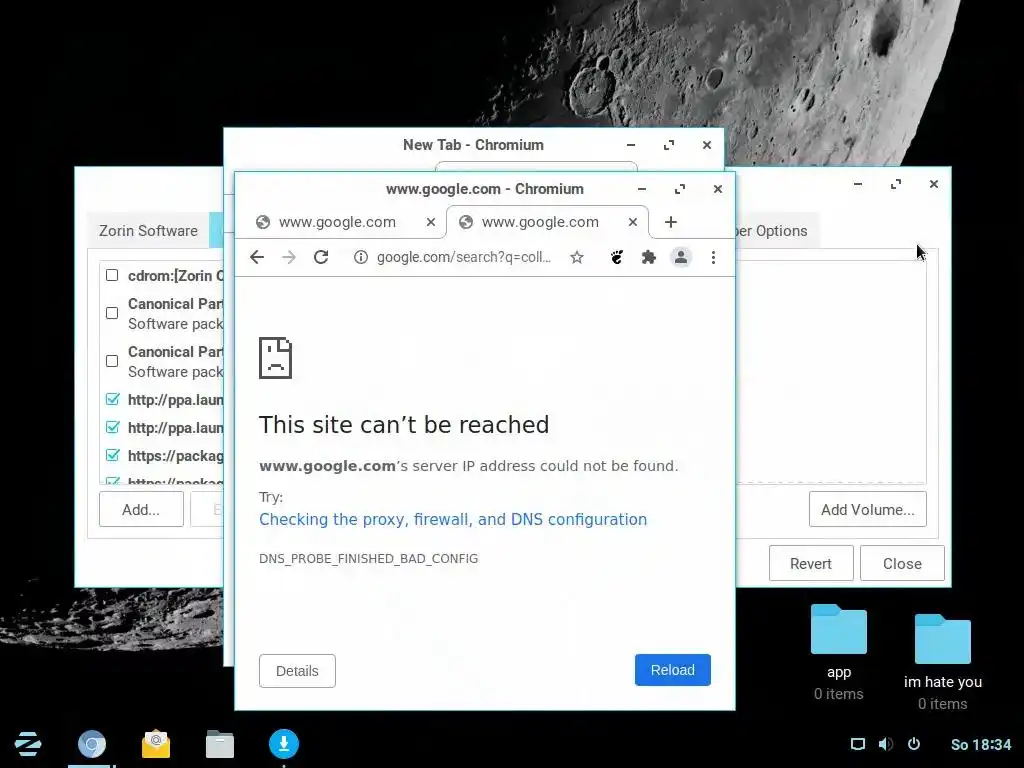
Task: Uncheck the https://packag source
Action: [112, 455]
